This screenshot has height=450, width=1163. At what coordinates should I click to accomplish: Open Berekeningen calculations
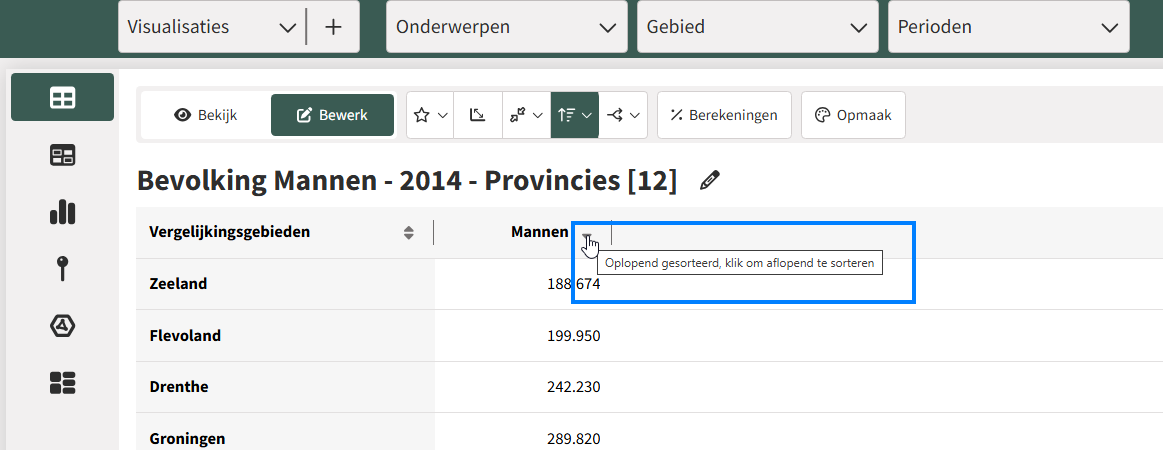point(724,115)
